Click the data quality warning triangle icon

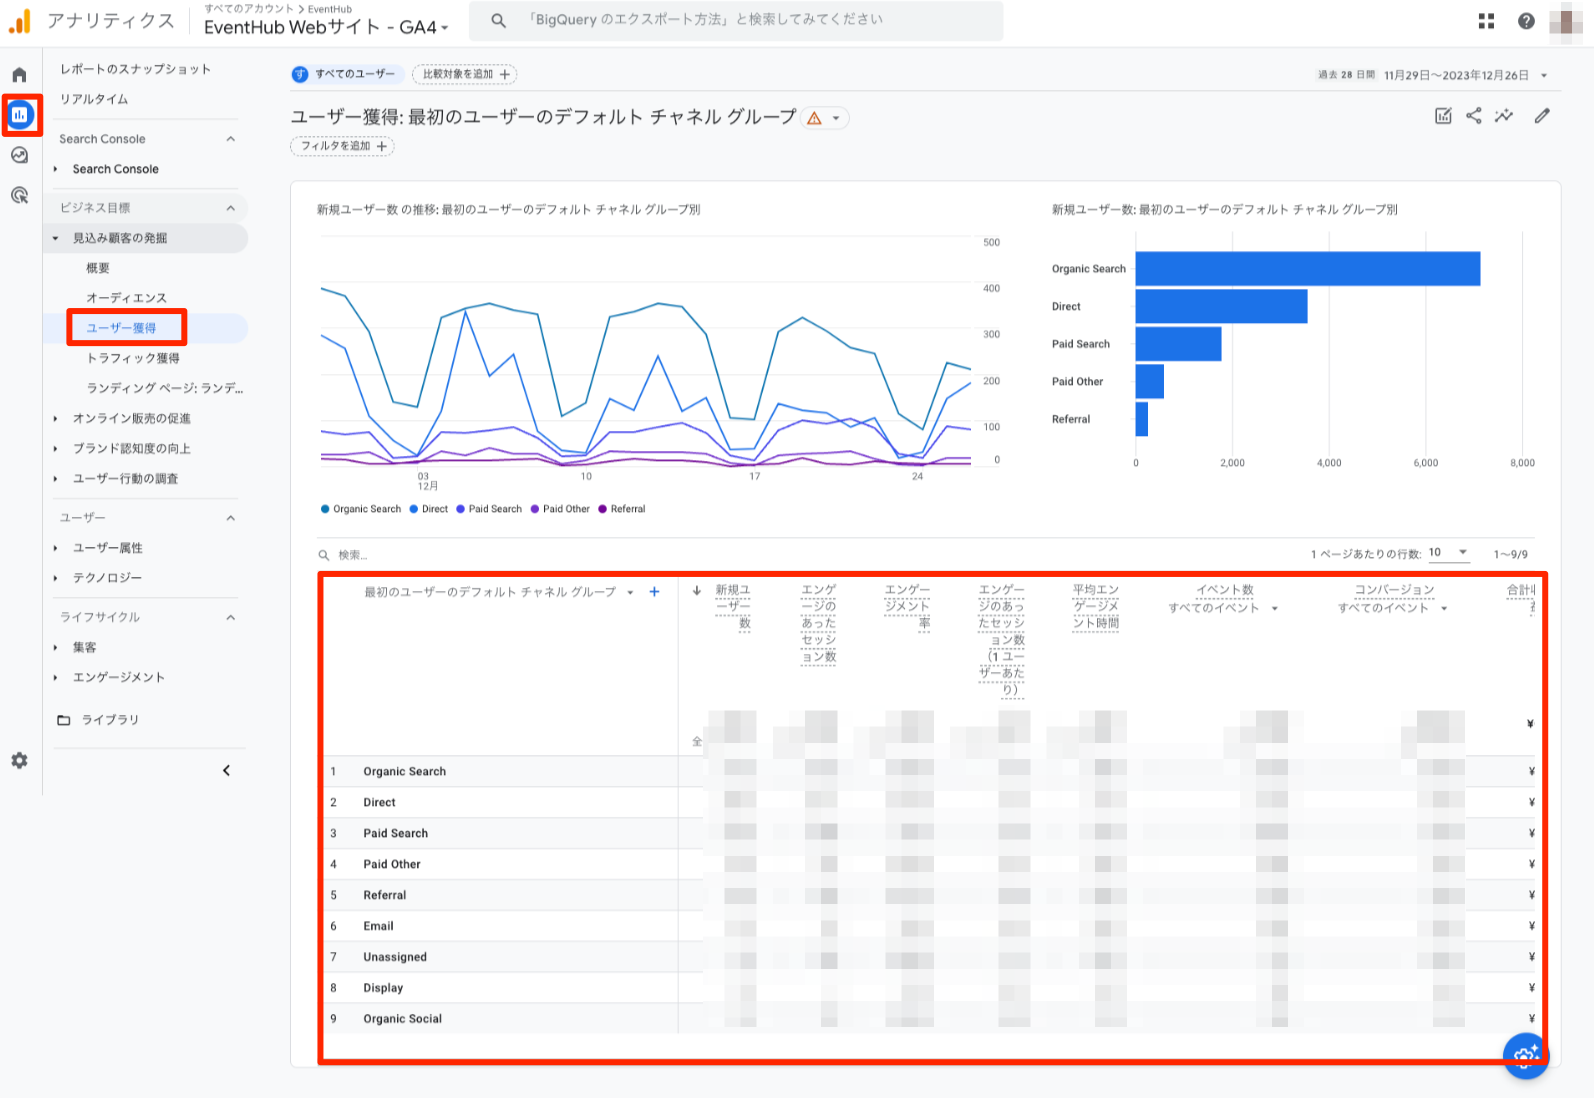(815, 118)
